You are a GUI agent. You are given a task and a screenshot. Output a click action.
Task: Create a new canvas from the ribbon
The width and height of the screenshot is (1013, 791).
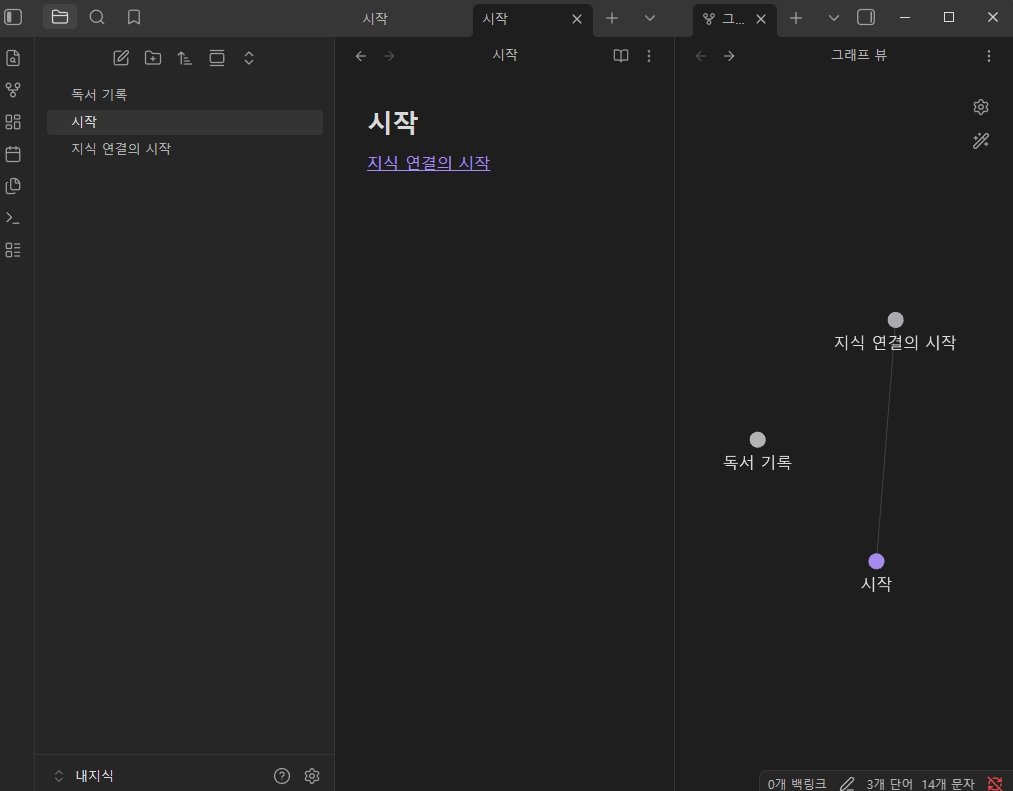click(13, 121)
